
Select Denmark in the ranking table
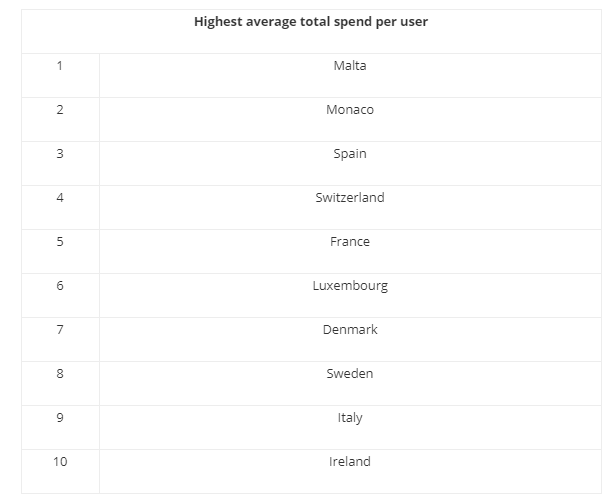350,330
